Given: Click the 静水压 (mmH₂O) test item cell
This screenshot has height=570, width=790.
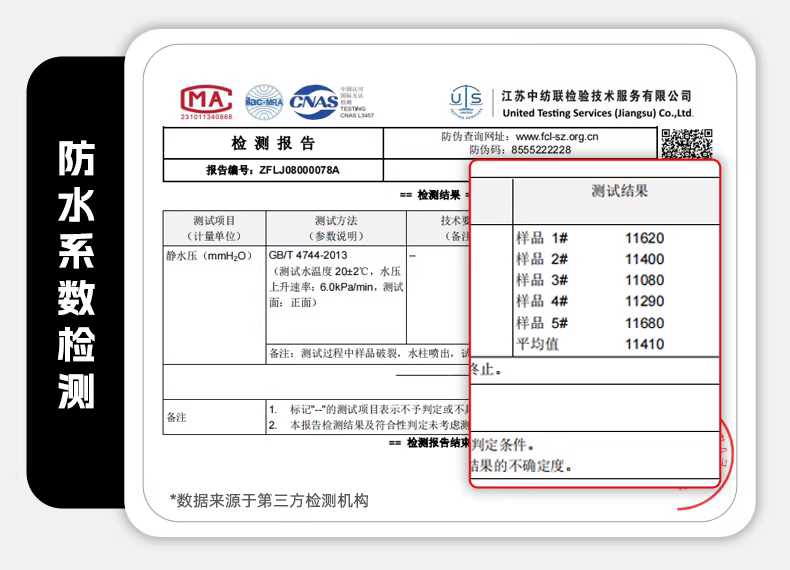Looking at the screenshot, I should 208,256.
